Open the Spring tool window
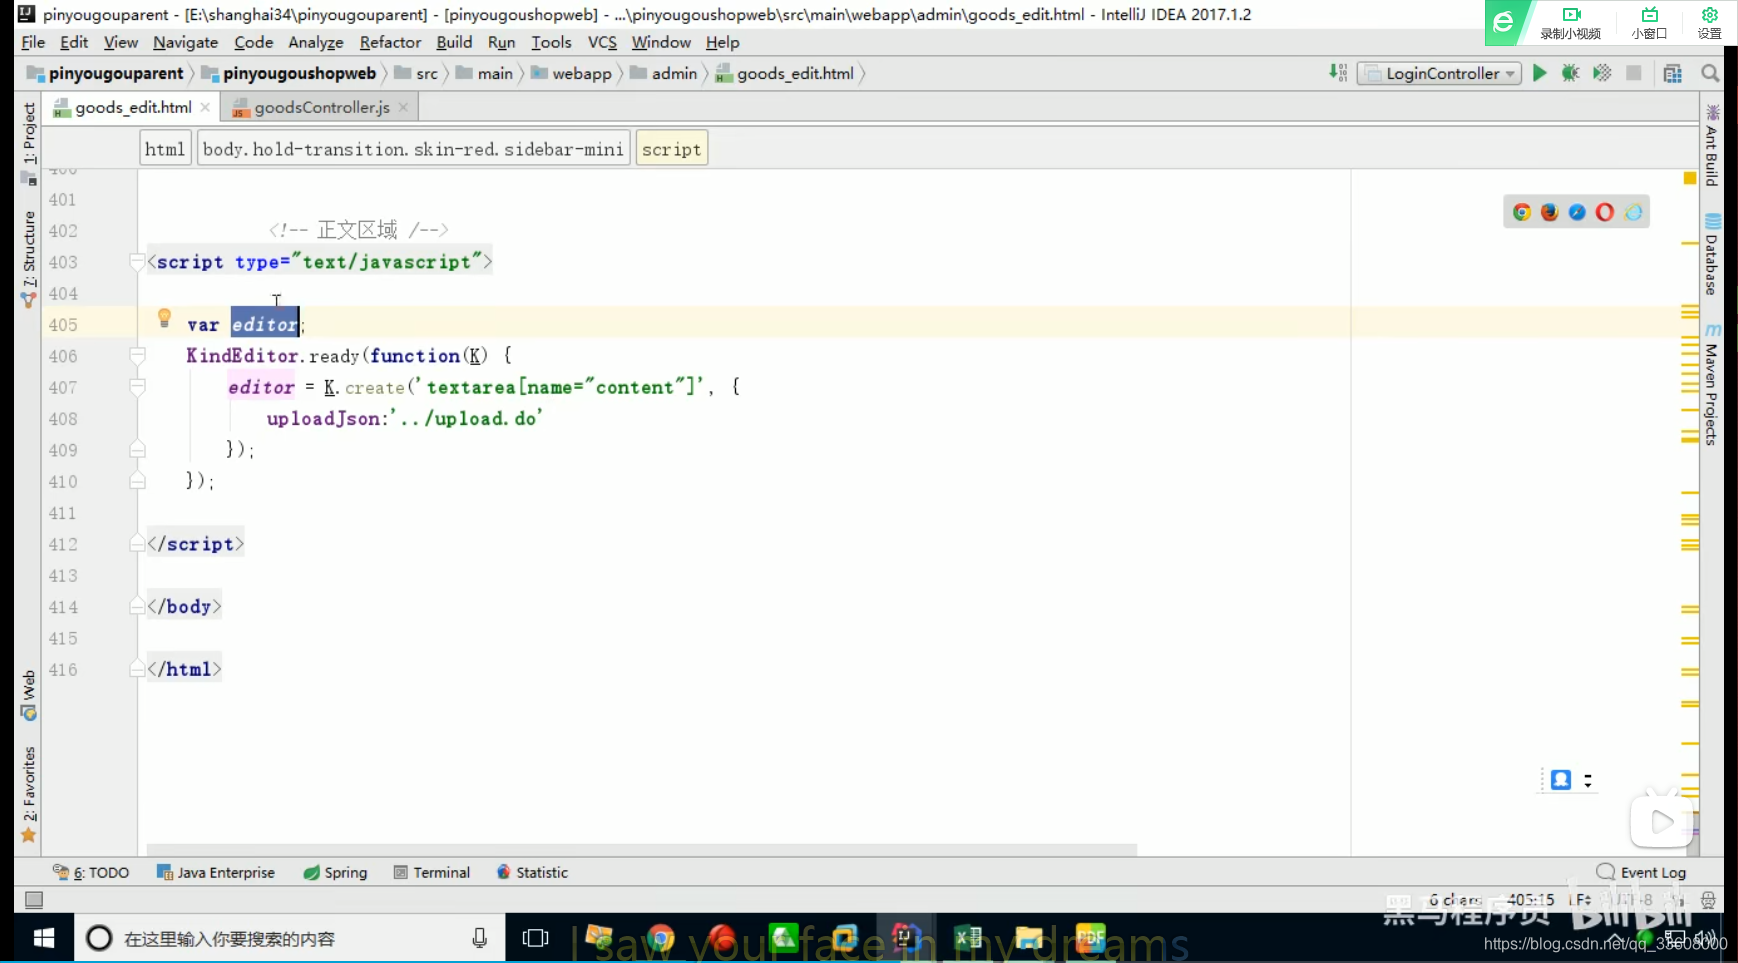 pyautogui.click(x=335, y=872)
